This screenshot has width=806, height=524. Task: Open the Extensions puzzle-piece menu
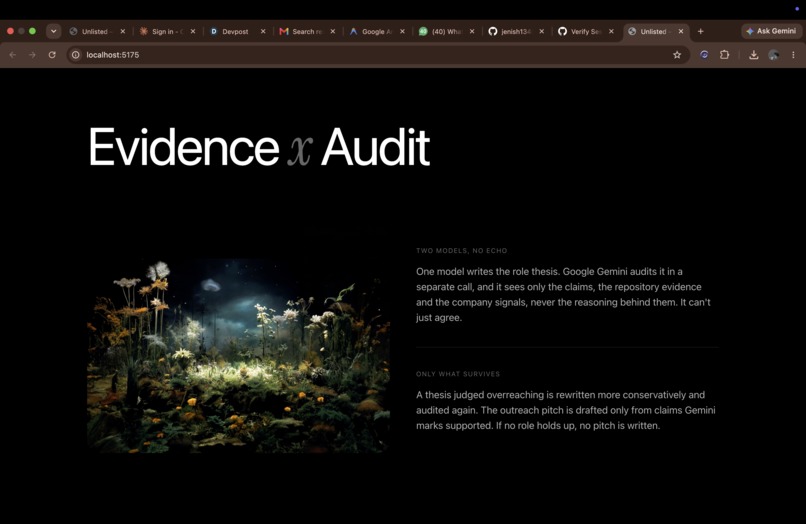(724, 55)
